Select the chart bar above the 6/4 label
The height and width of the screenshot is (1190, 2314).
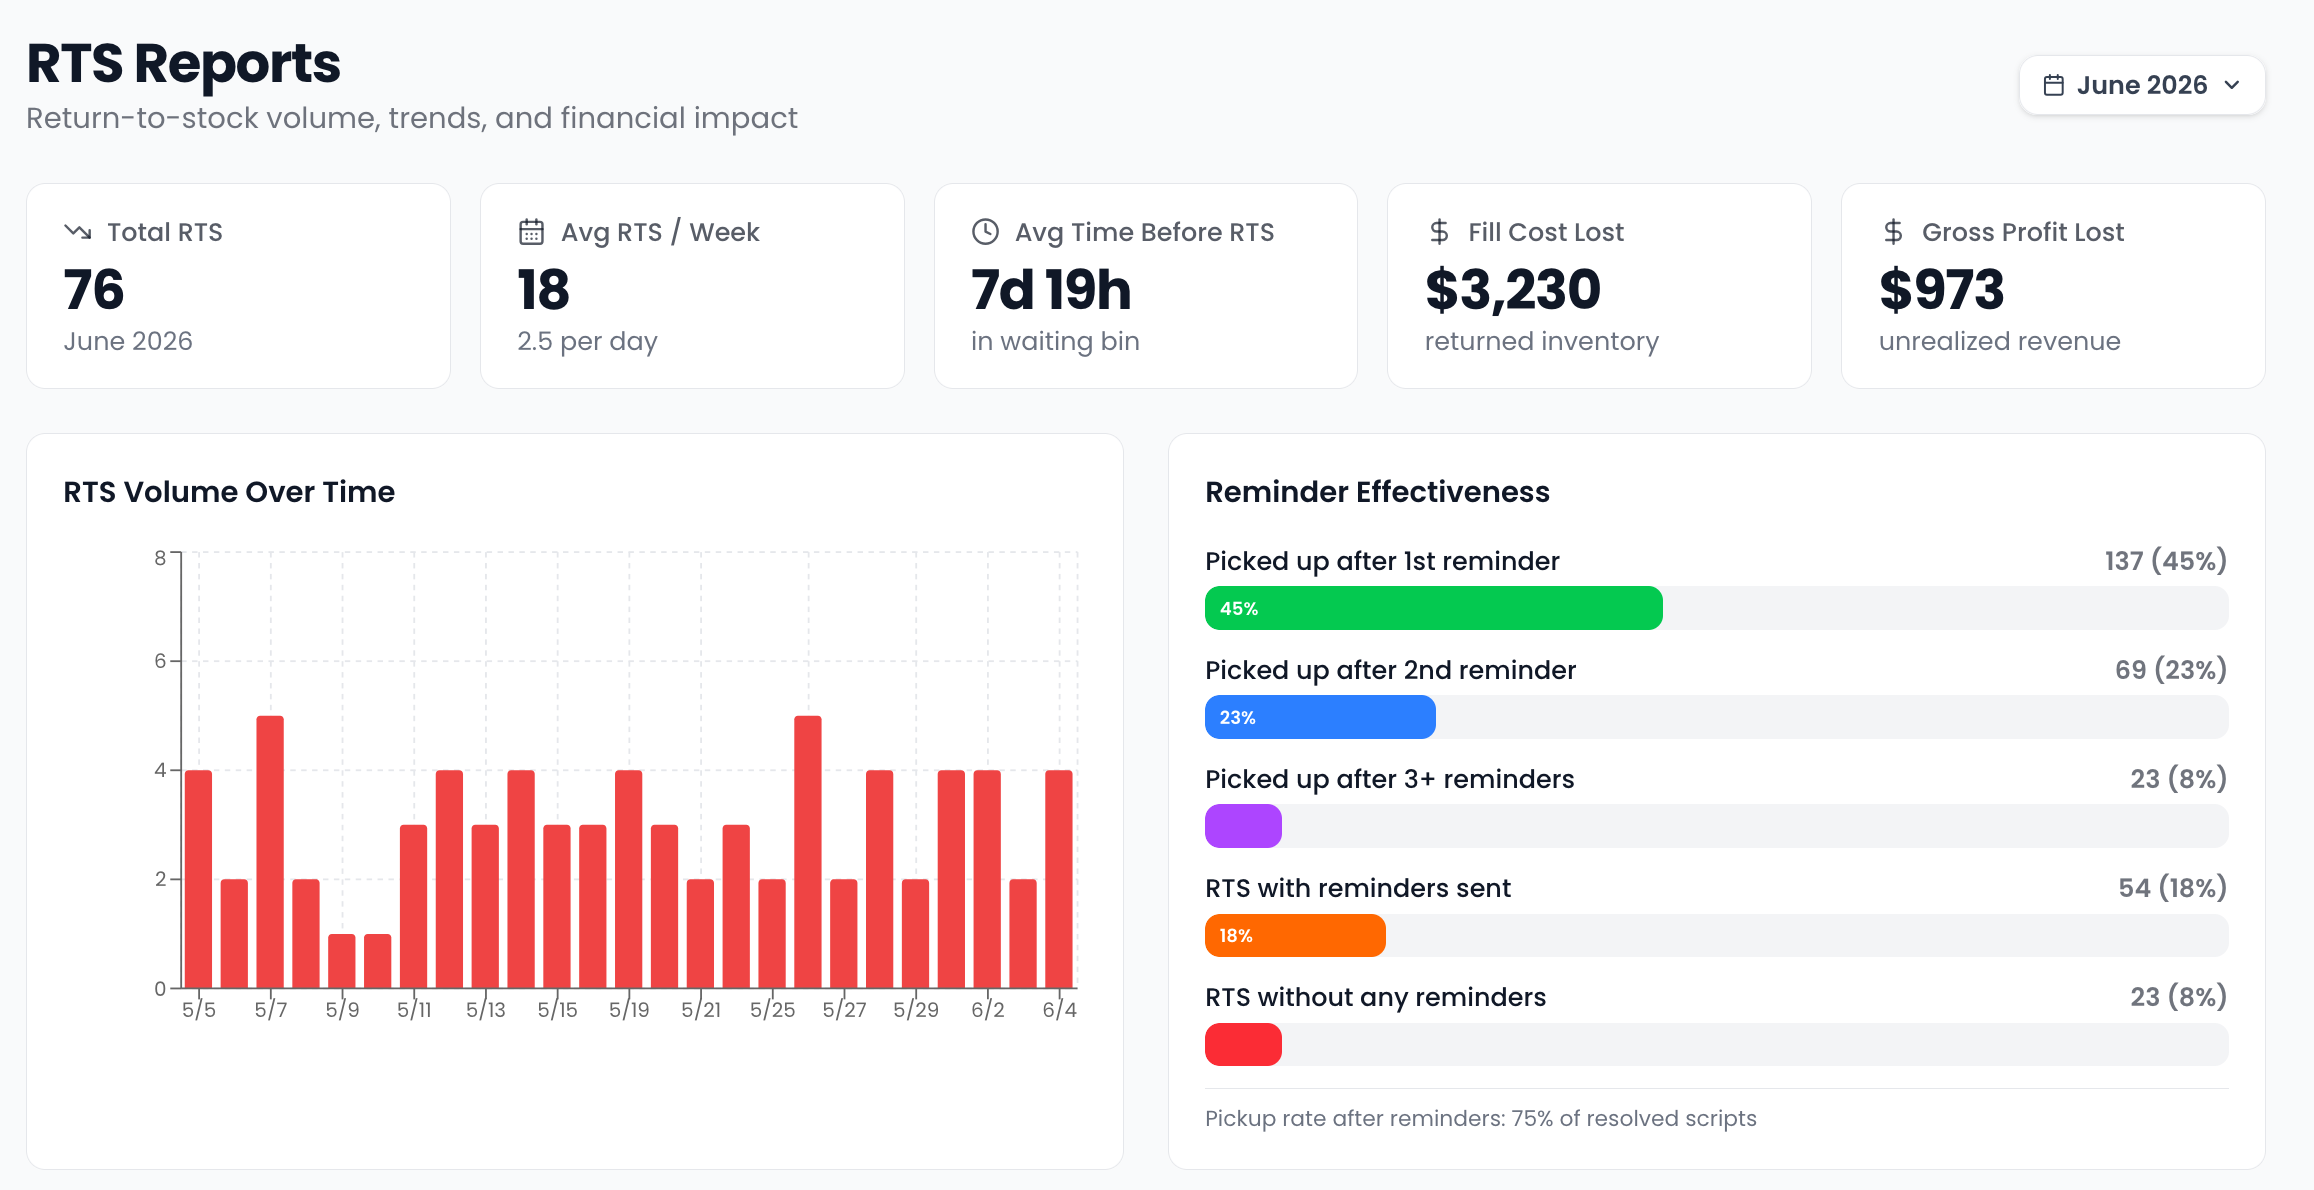pyautogui.click(x=1059, y=879)
